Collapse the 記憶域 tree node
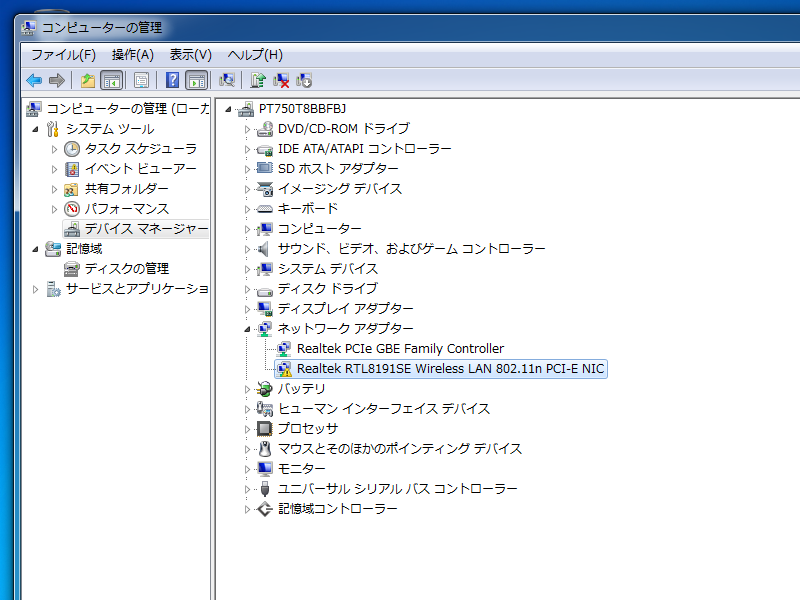The width and height of the screenshot is (800, 600). tap(35, 249)
